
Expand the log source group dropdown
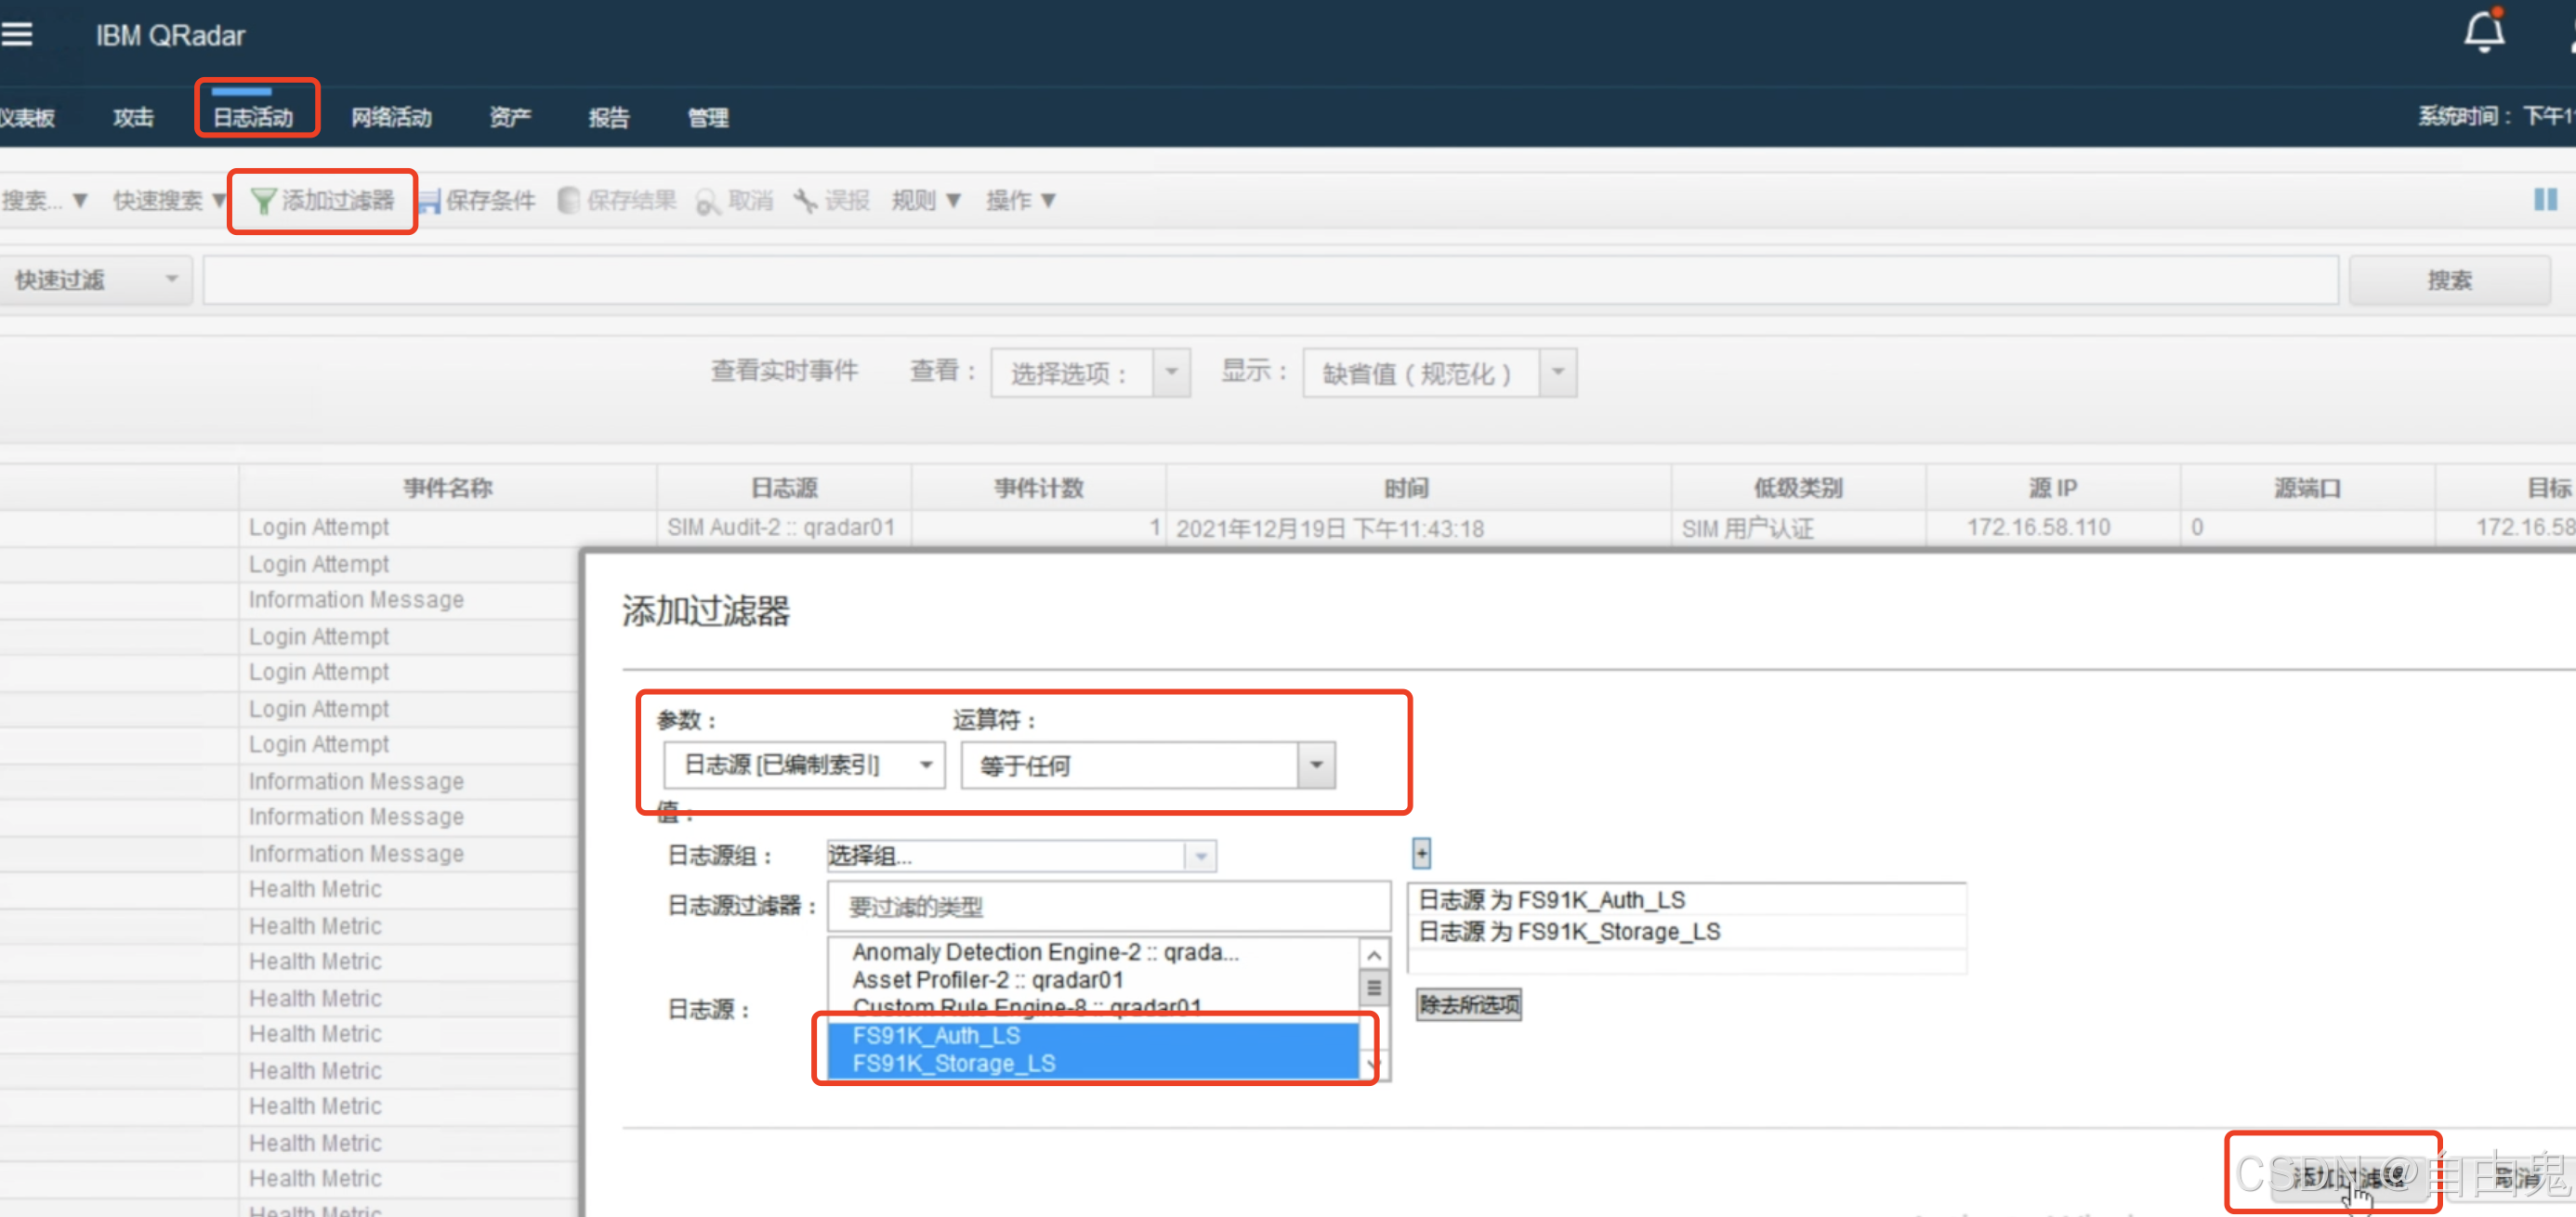(x=1200, y=856)
